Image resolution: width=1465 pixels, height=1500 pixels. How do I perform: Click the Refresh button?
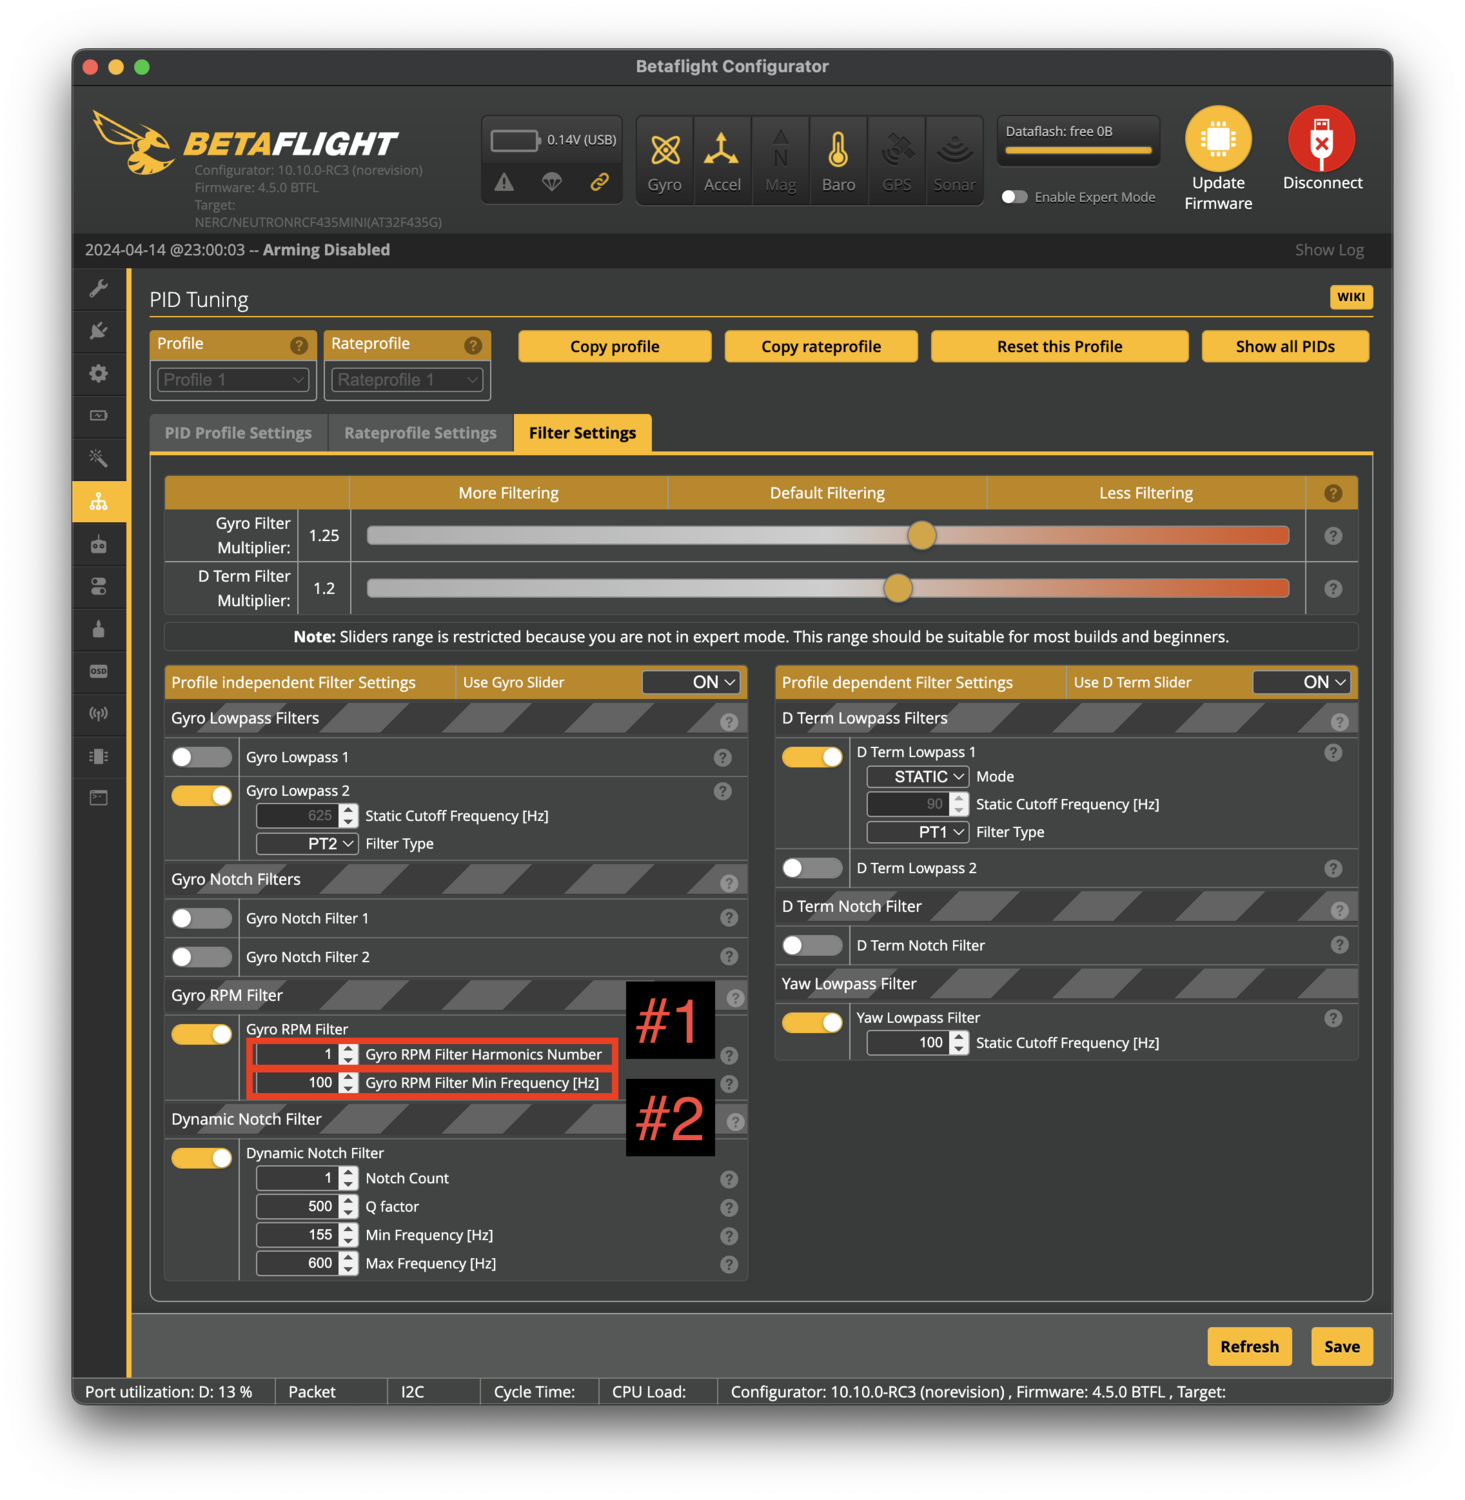pos(1250,1347)
